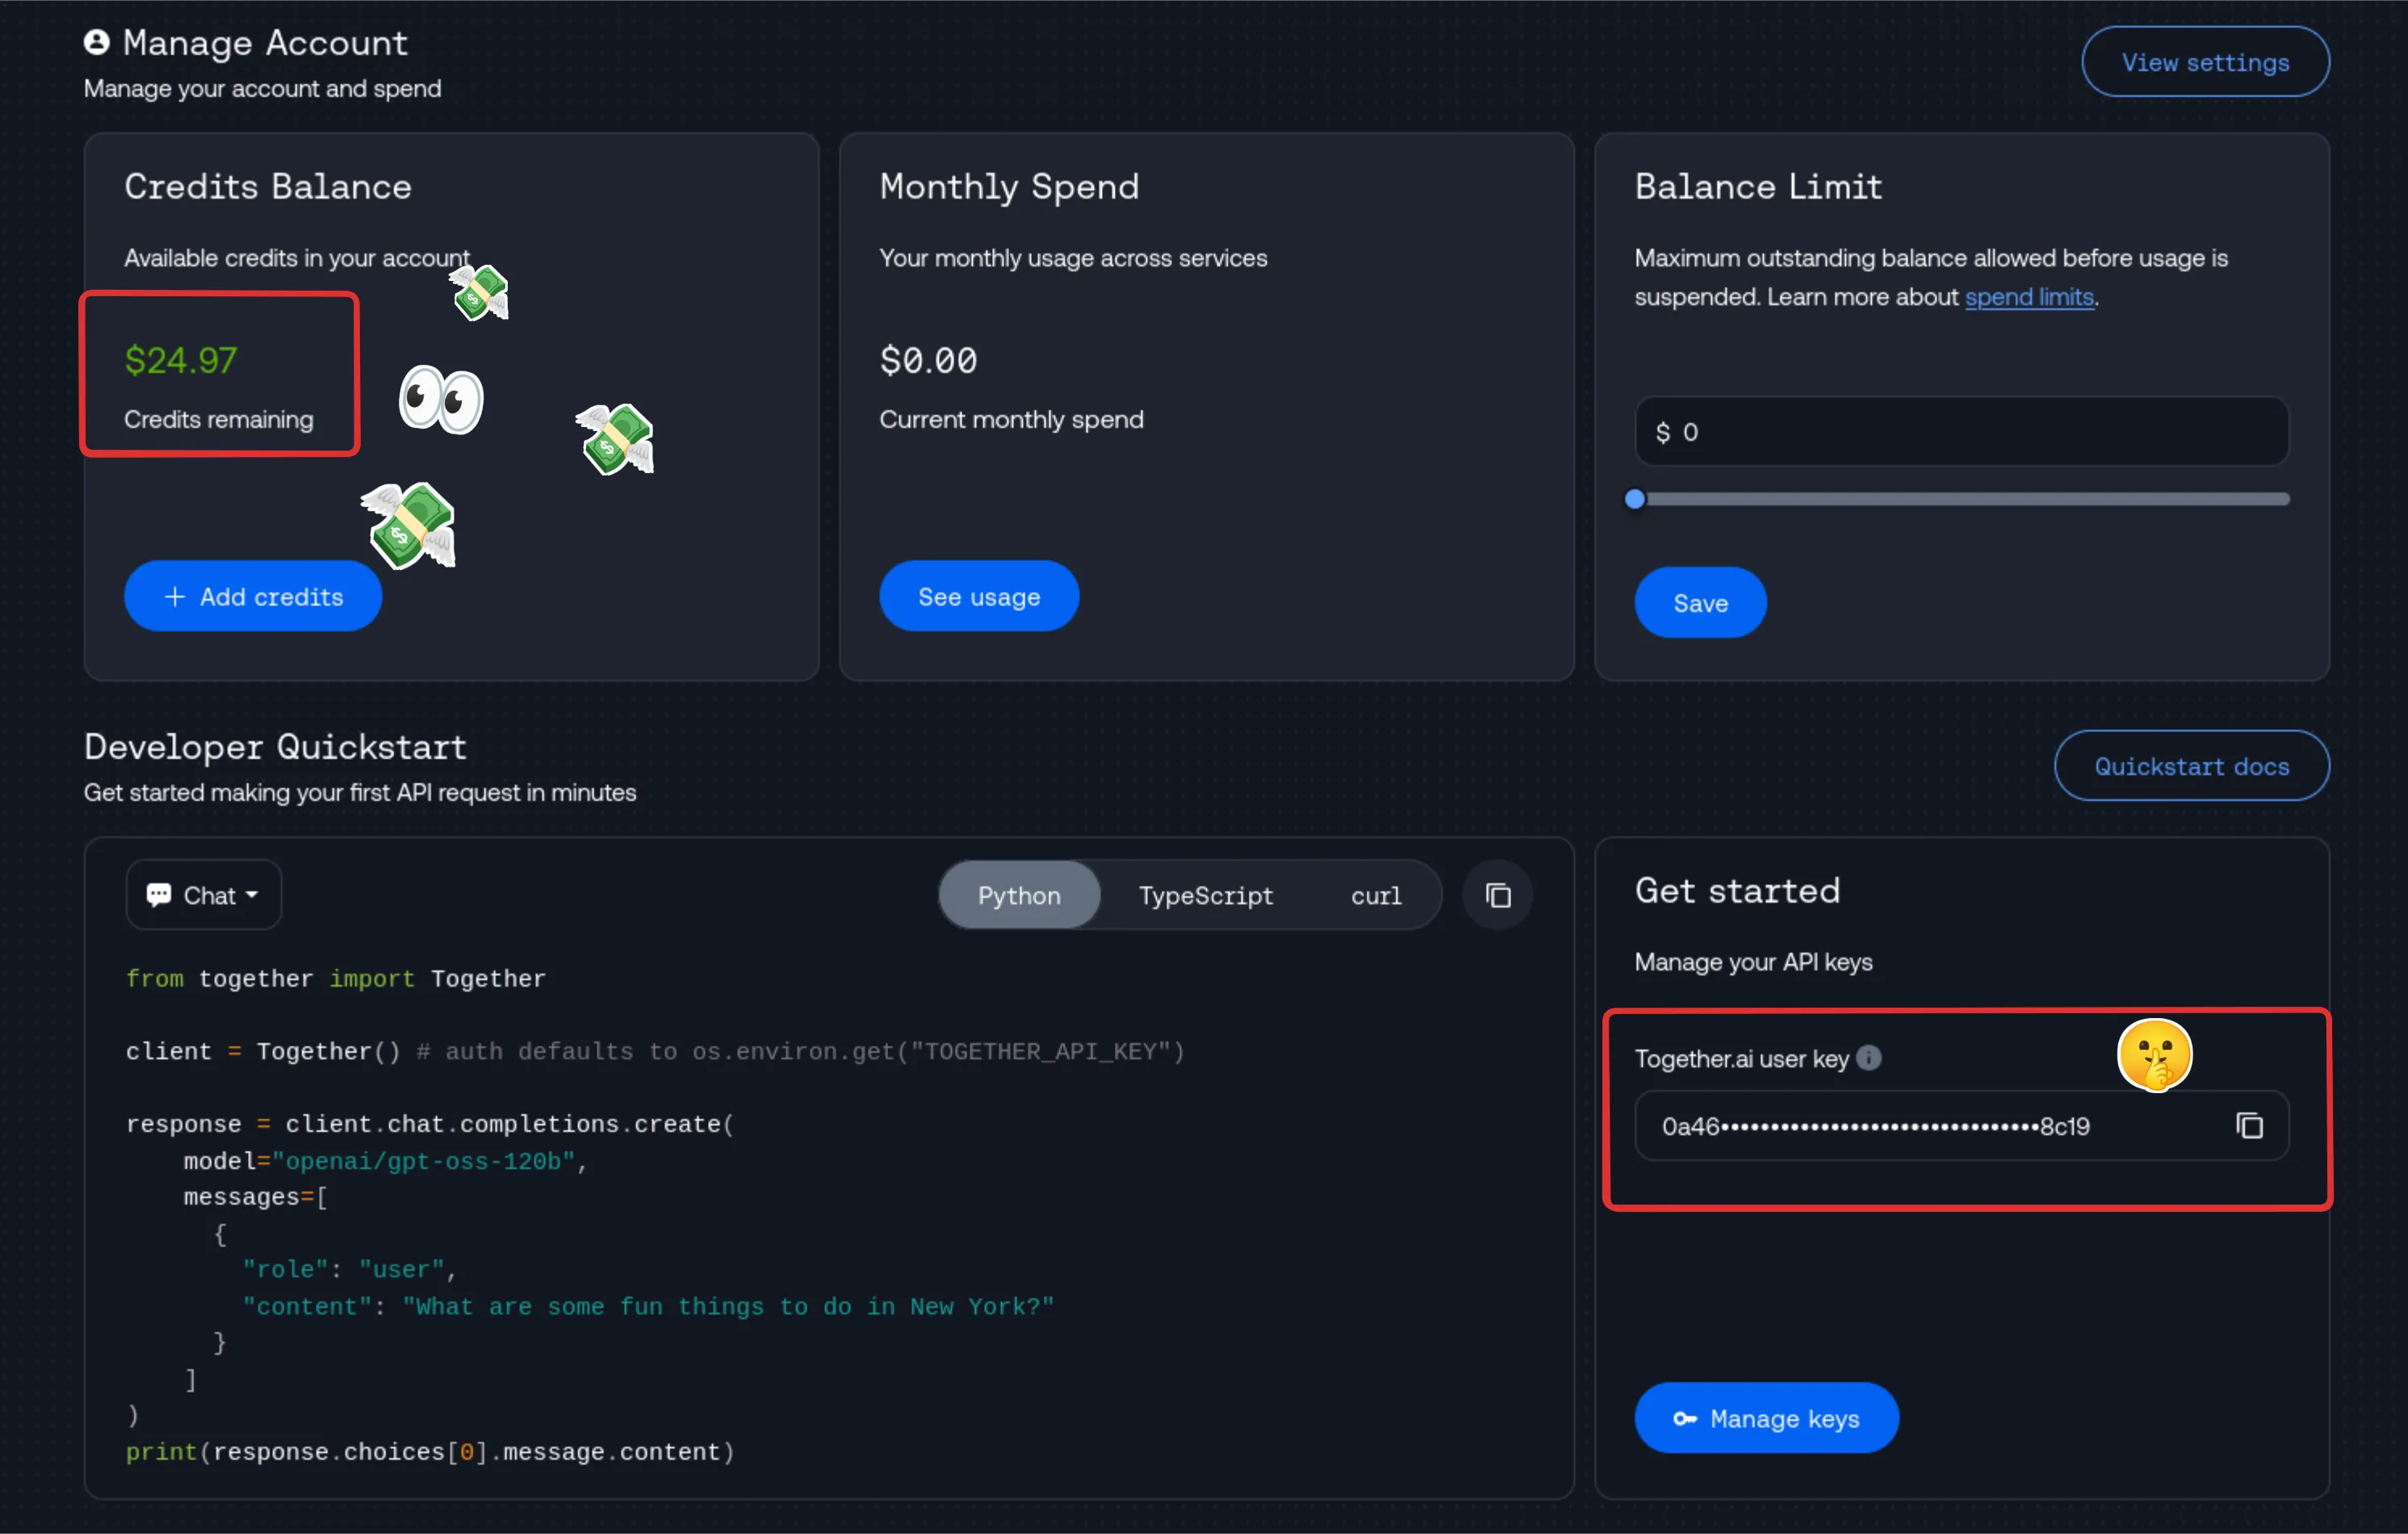Open Manage keys
The width and height of the screenshot is (2408, 1534).
click(1765, 1417)
